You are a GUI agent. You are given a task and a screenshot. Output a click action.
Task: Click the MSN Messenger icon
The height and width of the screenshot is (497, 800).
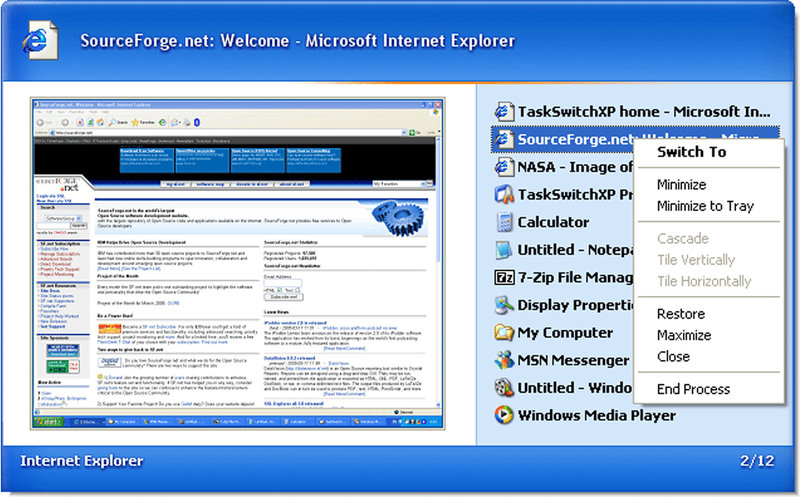(x=504, y=360)
